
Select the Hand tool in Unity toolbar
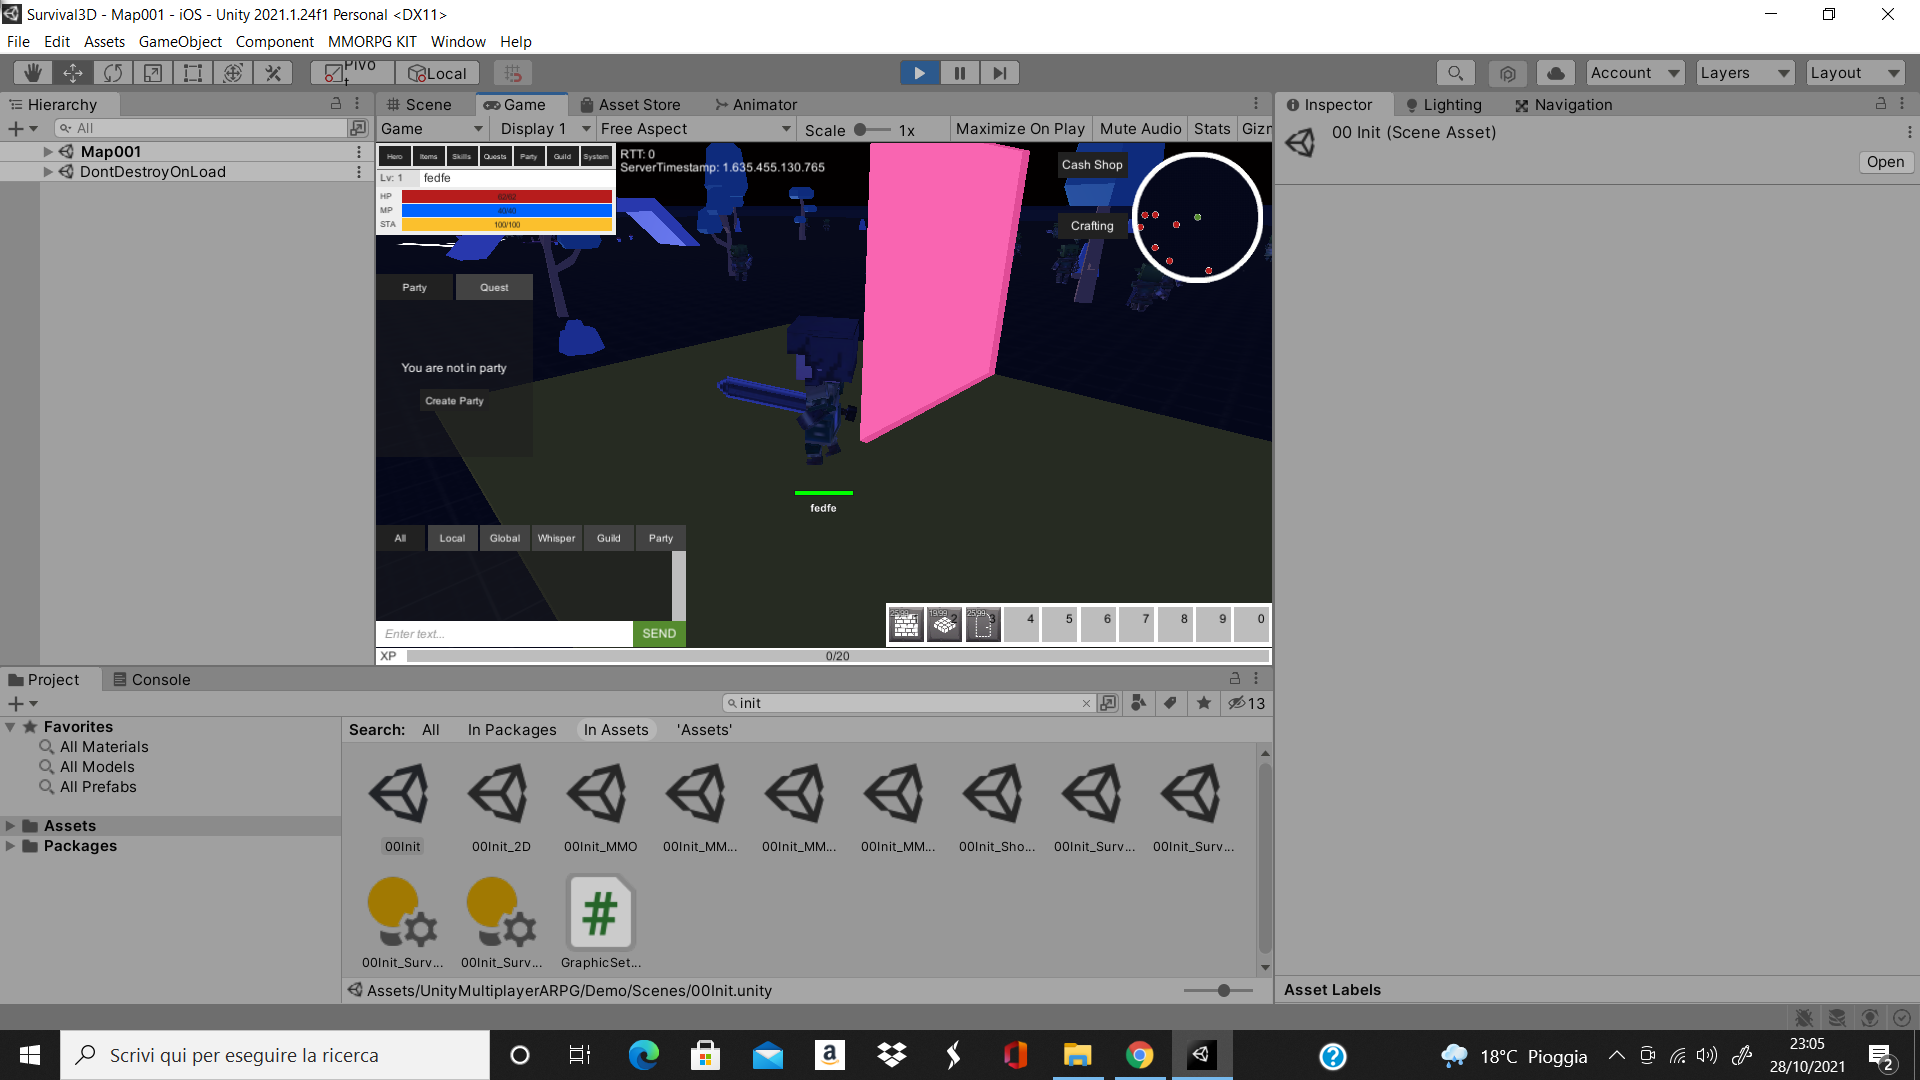[x=33, y=73]
